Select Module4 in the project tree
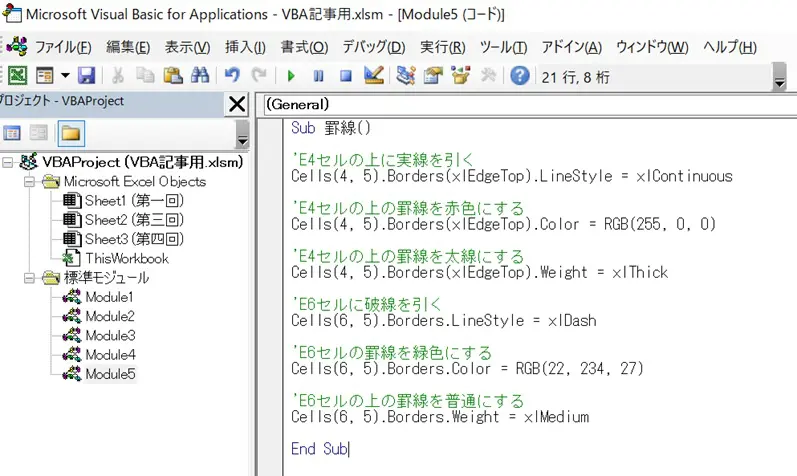Screen dimensions: 797x476 tap(110, 355)
